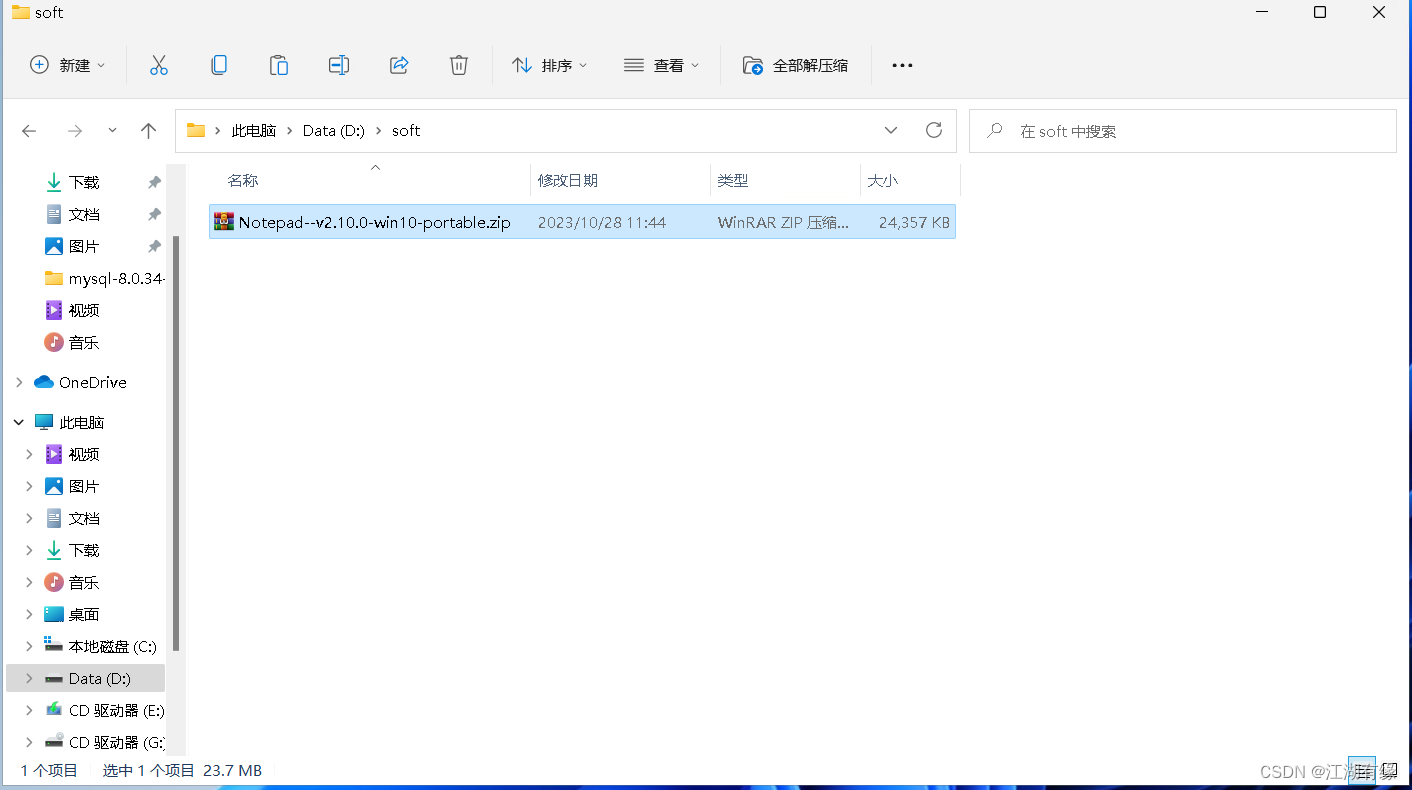Refresh the soft folder view
The height and width of the screenshot is (790, 1412).
point(933,130)
